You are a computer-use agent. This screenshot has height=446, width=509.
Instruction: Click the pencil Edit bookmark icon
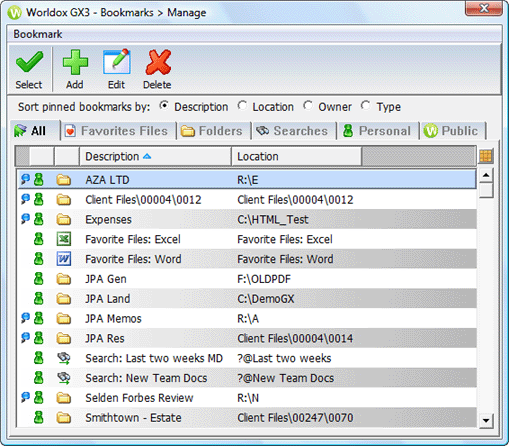click(116, 61)
